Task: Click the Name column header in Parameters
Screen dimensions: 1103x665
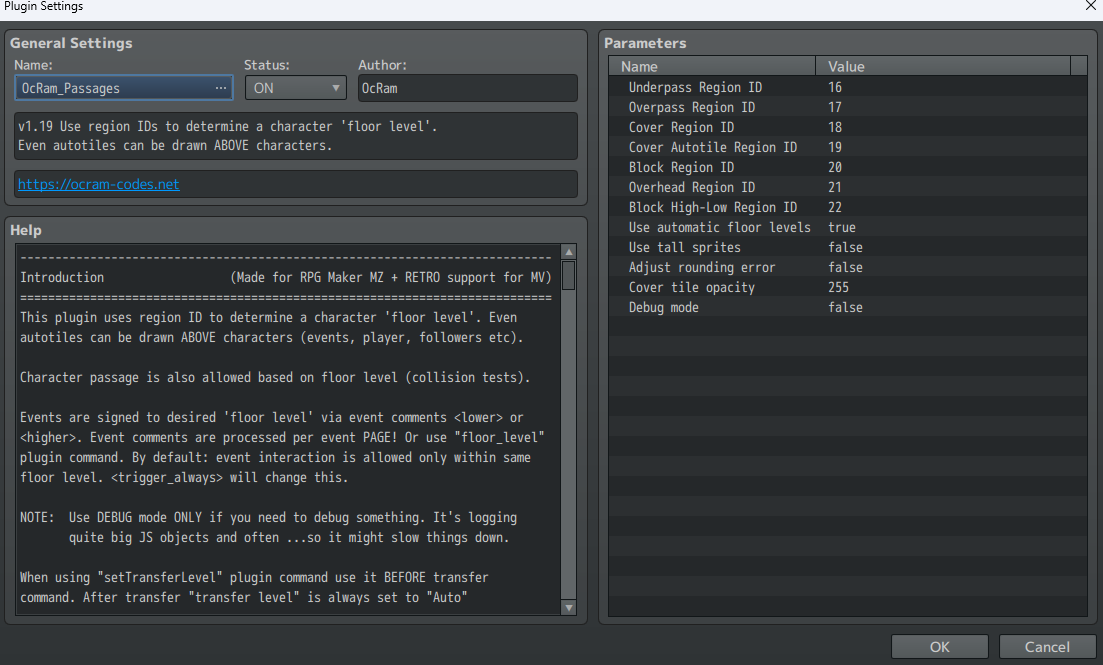Action: [x=712, y=66]
